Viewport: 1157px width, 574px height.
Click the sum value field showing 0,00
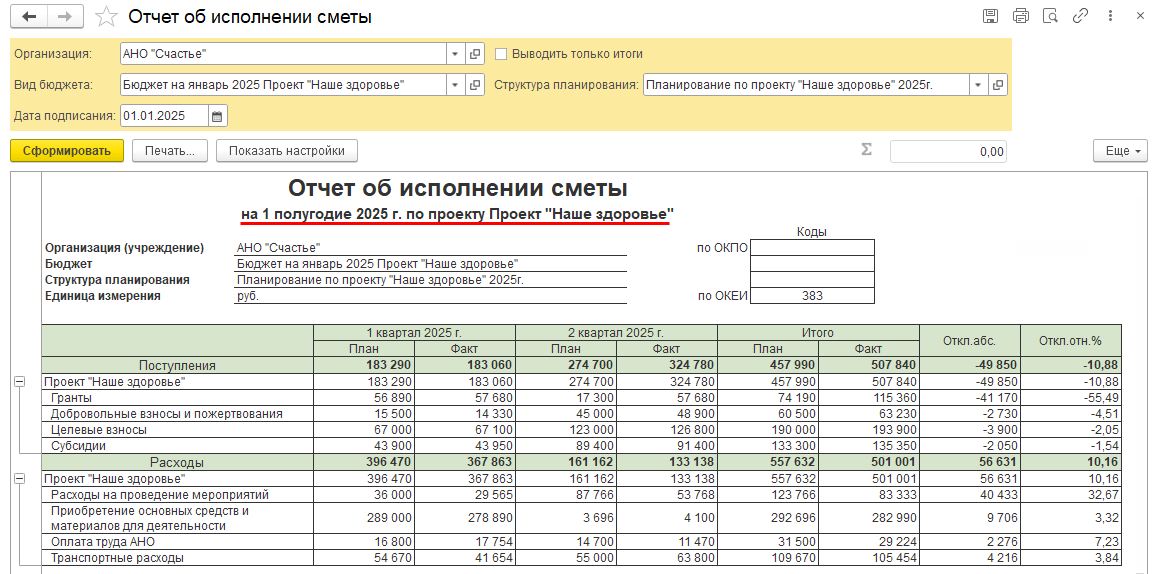948,151
